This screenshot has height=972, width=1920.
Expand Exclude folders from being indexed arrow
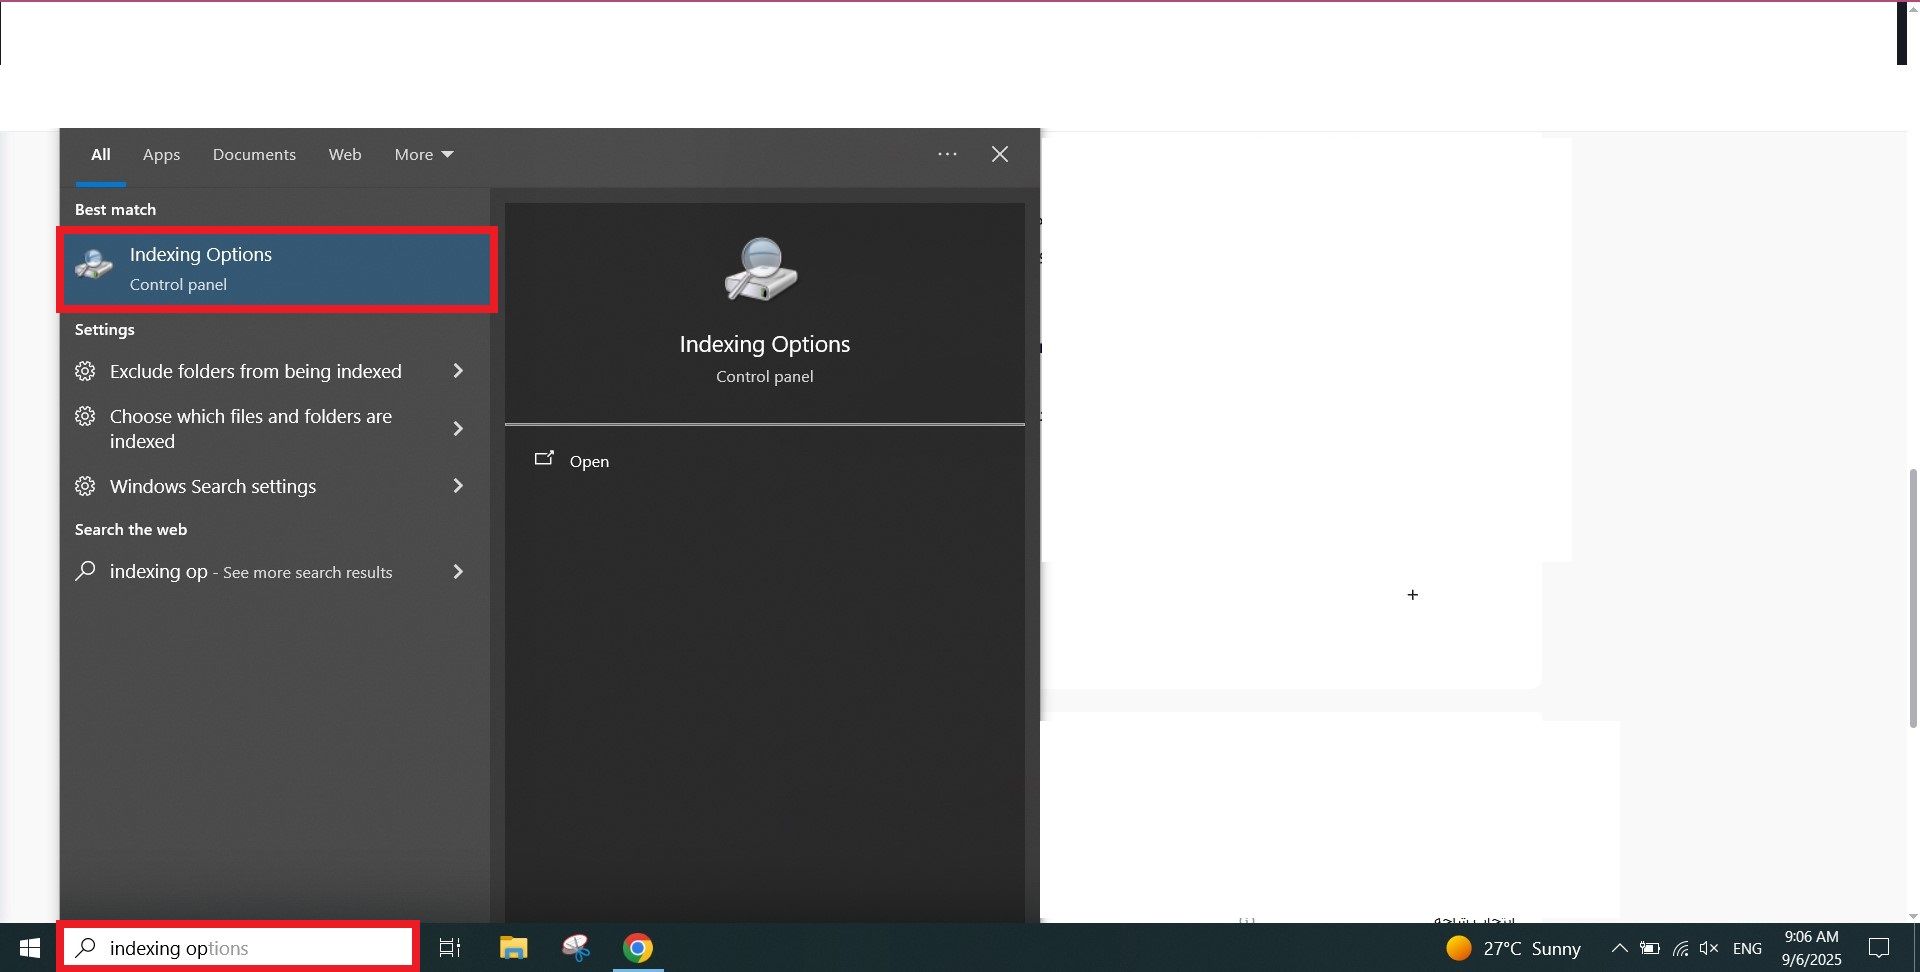coord(458,371)
